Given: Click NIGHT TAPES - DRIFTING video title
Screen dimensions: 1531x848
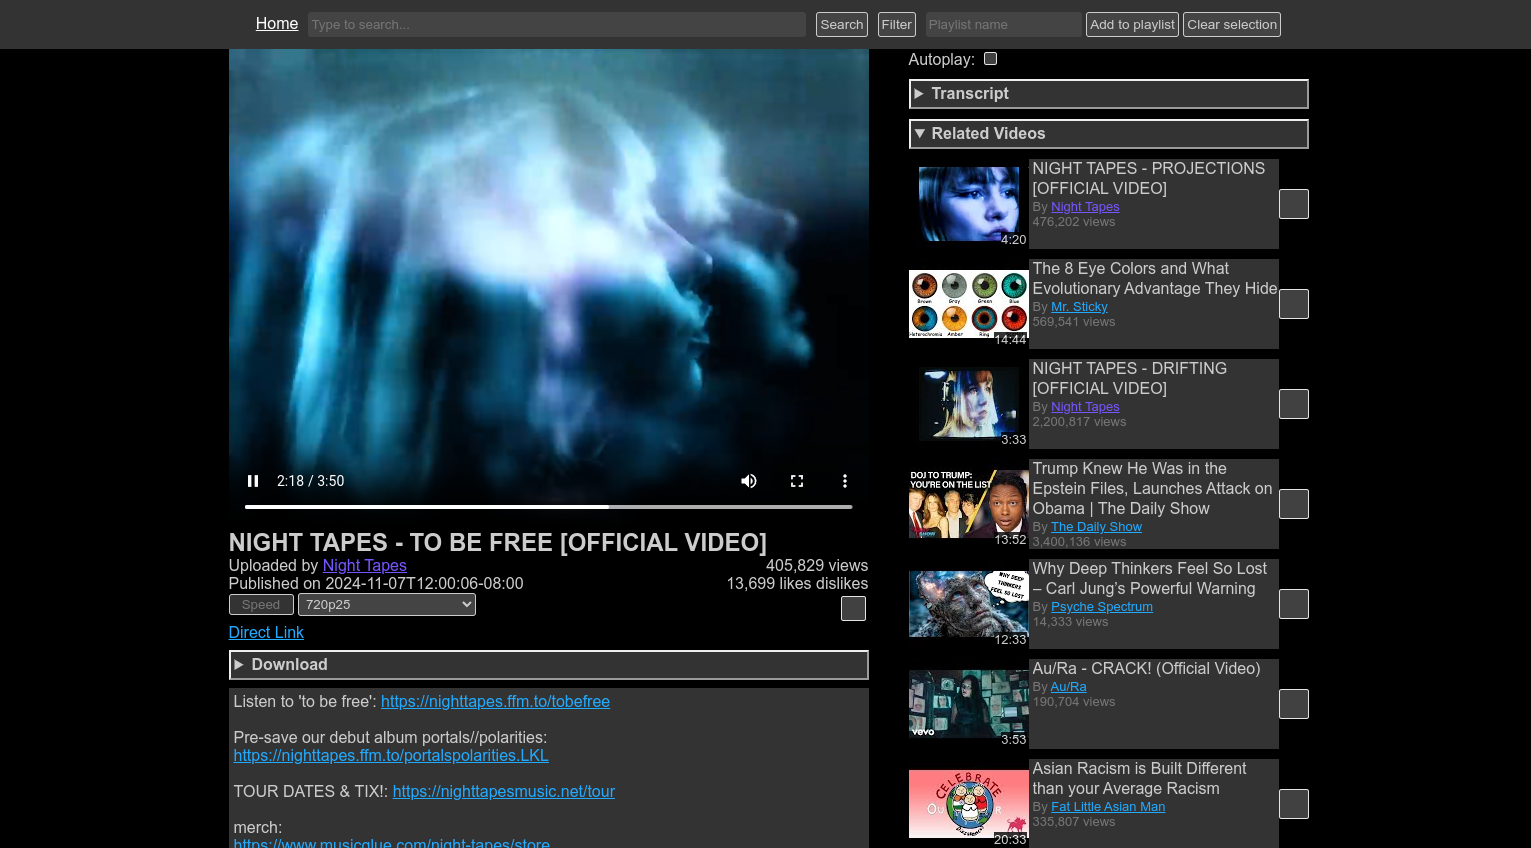Looking at the screenshot, I should click(1130, 379).
